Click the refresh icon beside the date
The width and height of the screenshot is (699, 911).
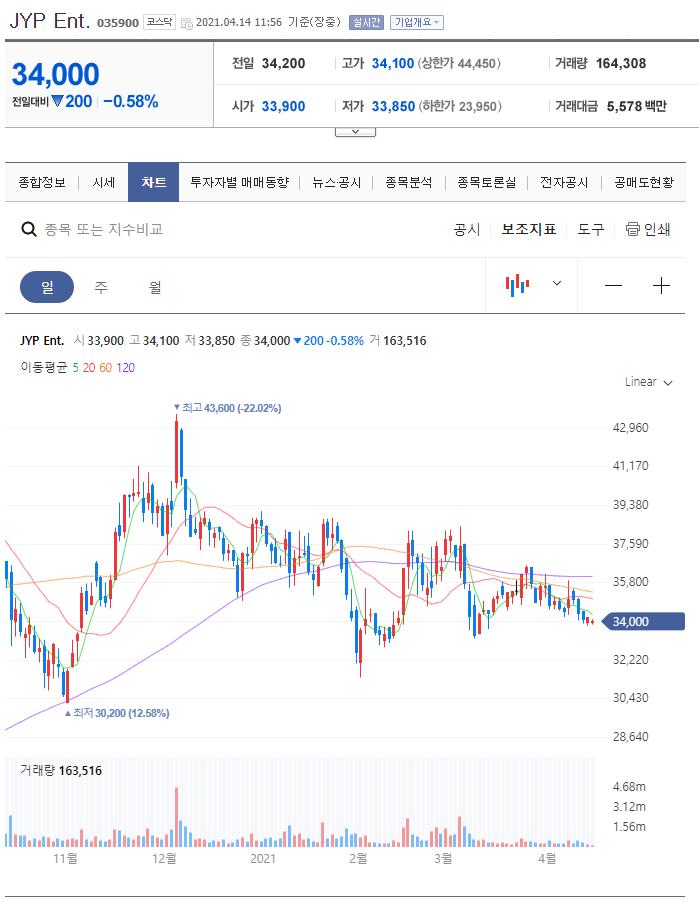click(x=187, y=23)
